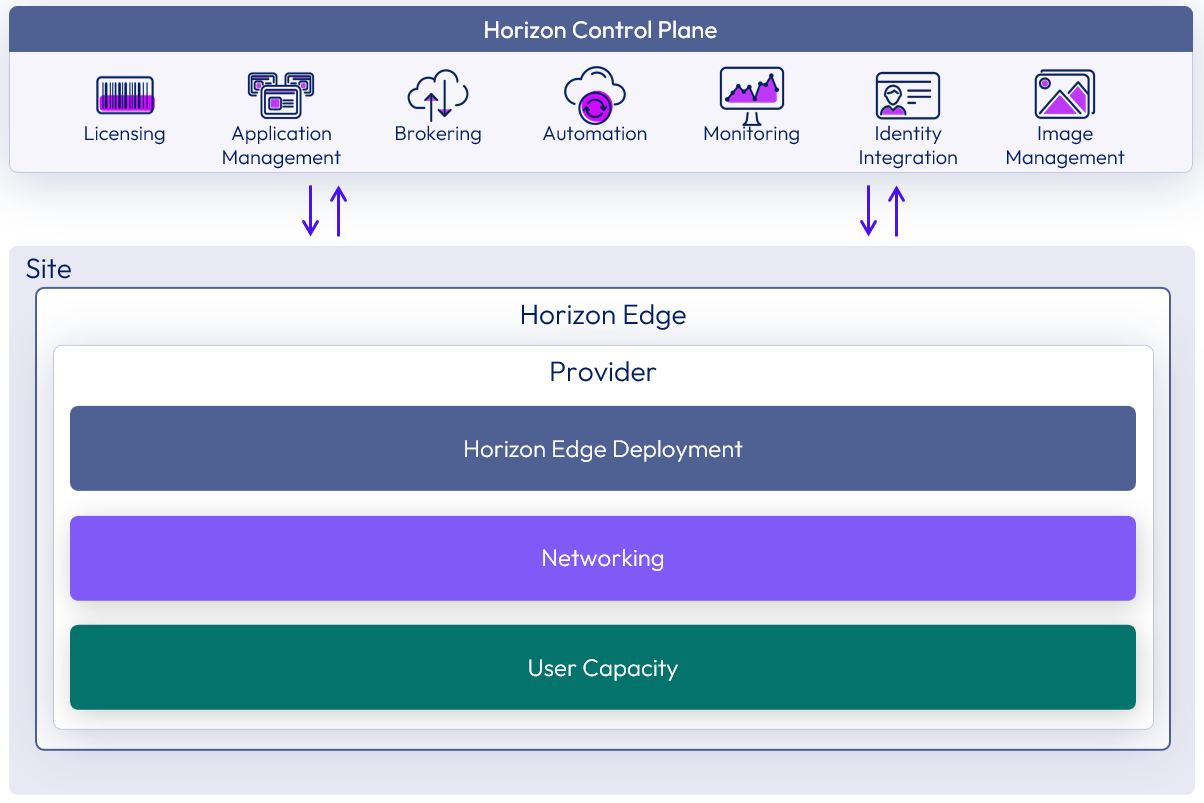Open the Automation cloud sync icon
This screenshot has height=803, width=1204.
click(594, 95)
